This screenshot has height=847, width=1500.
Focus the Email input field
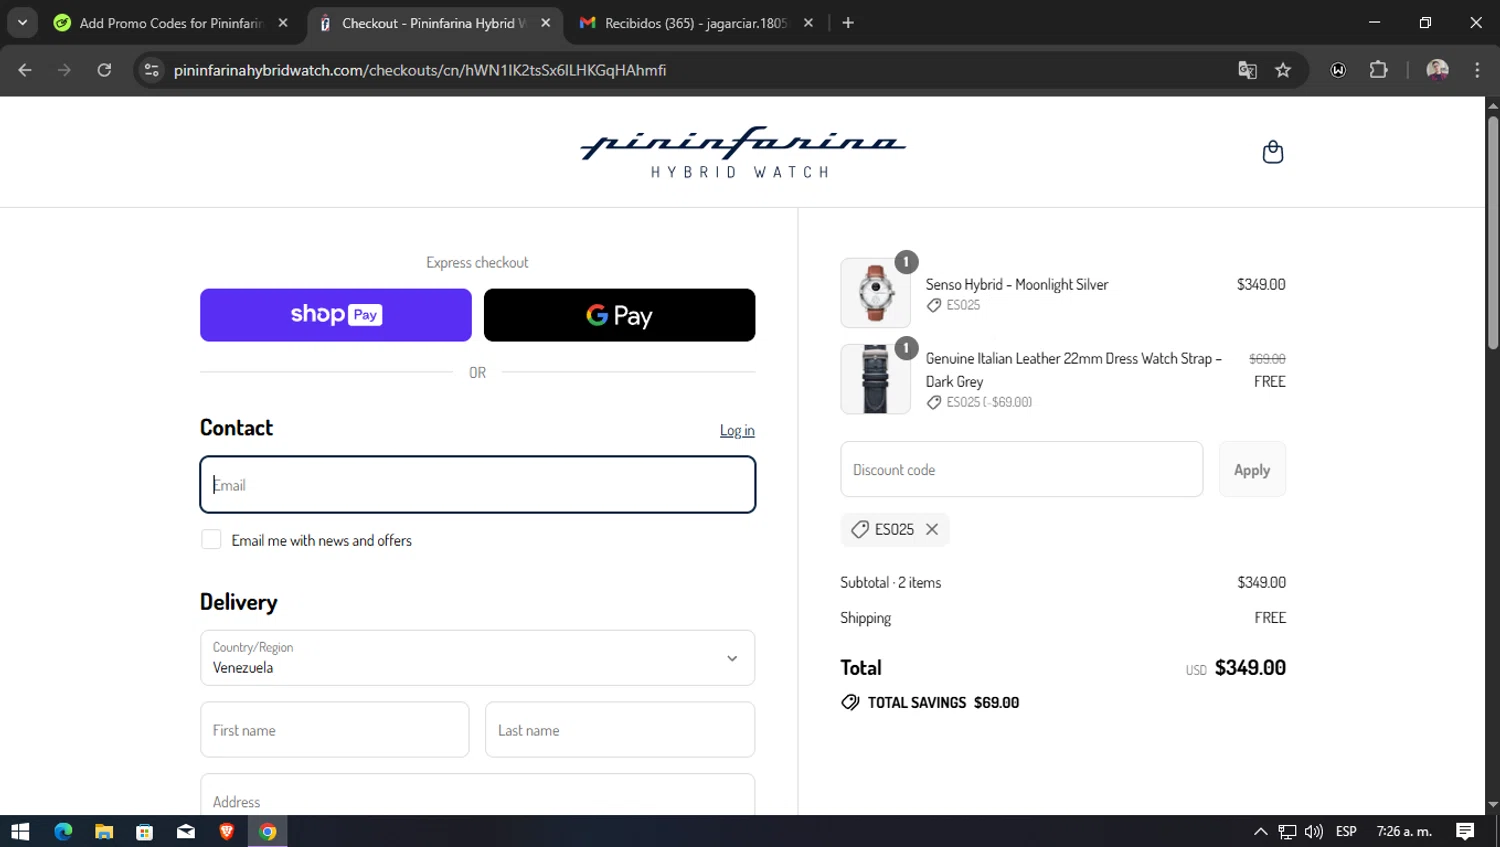(x=477, y=485)
